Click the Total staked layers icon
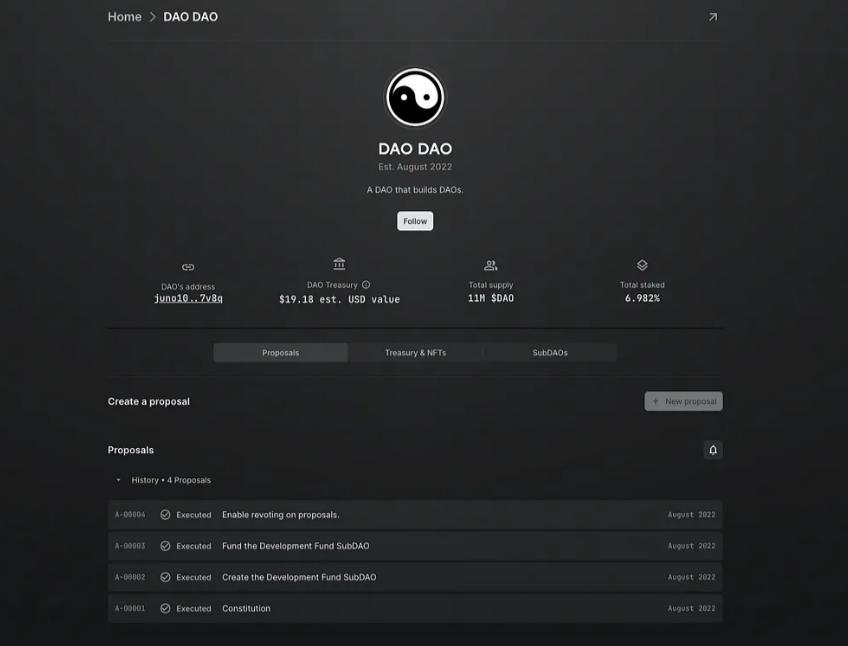This screenshot has width=848, height=646. (x=642, y=265)
